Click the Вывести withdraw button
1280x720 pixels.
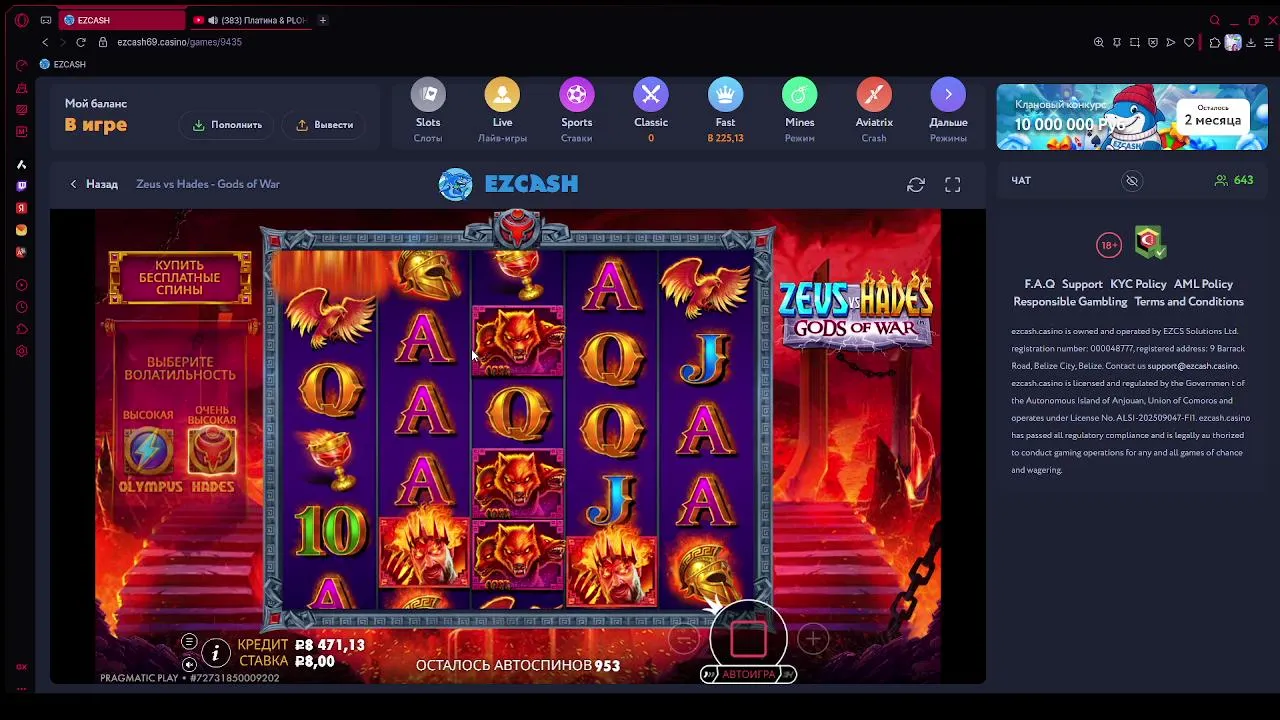tap(325, 125)
